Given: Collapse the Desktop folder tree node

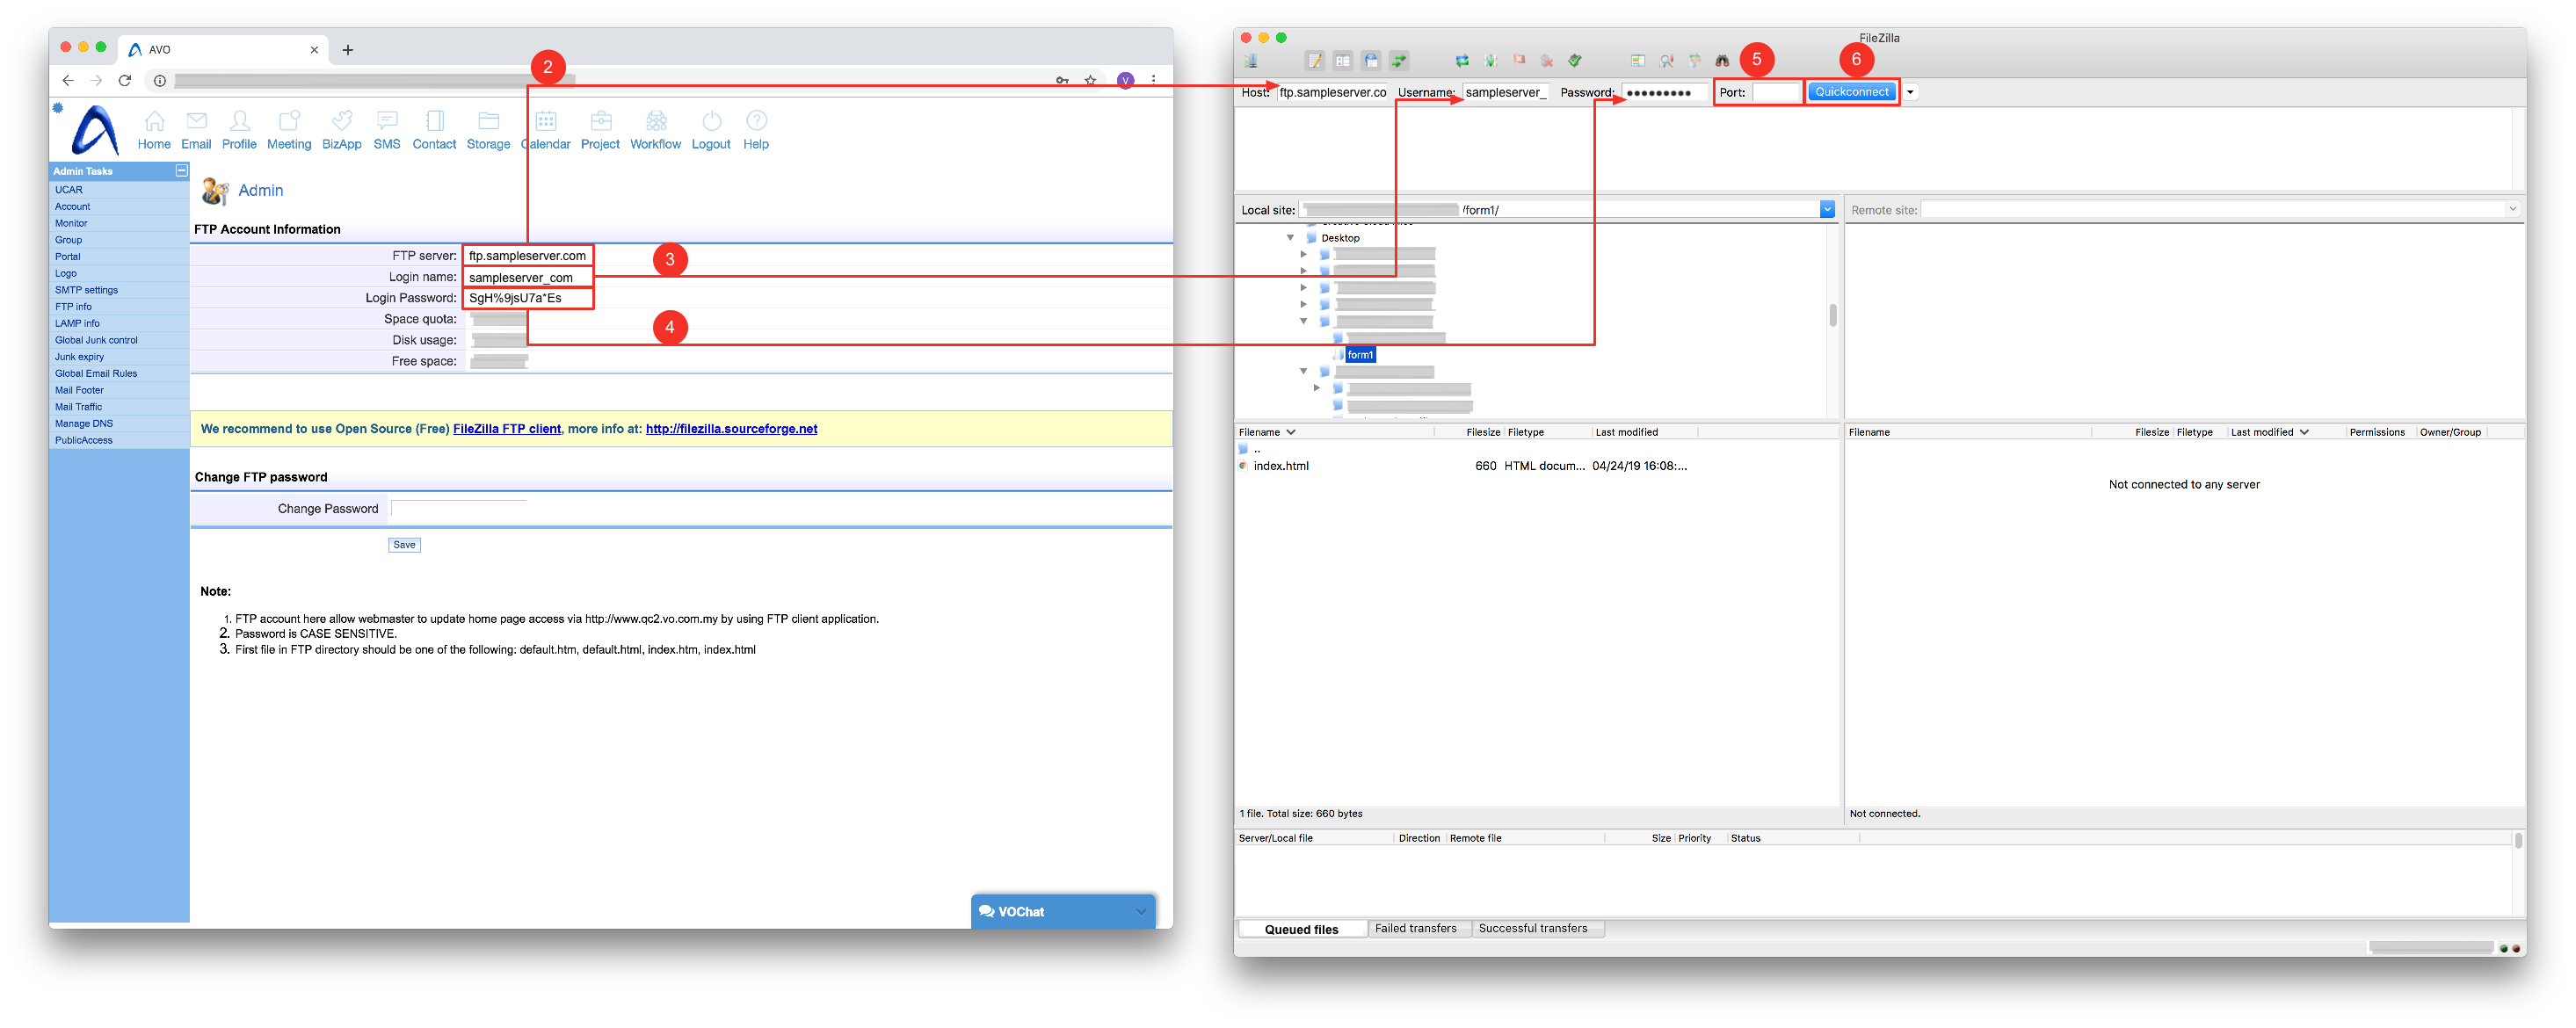Looking at the screenshot, I should point(1290,238).
